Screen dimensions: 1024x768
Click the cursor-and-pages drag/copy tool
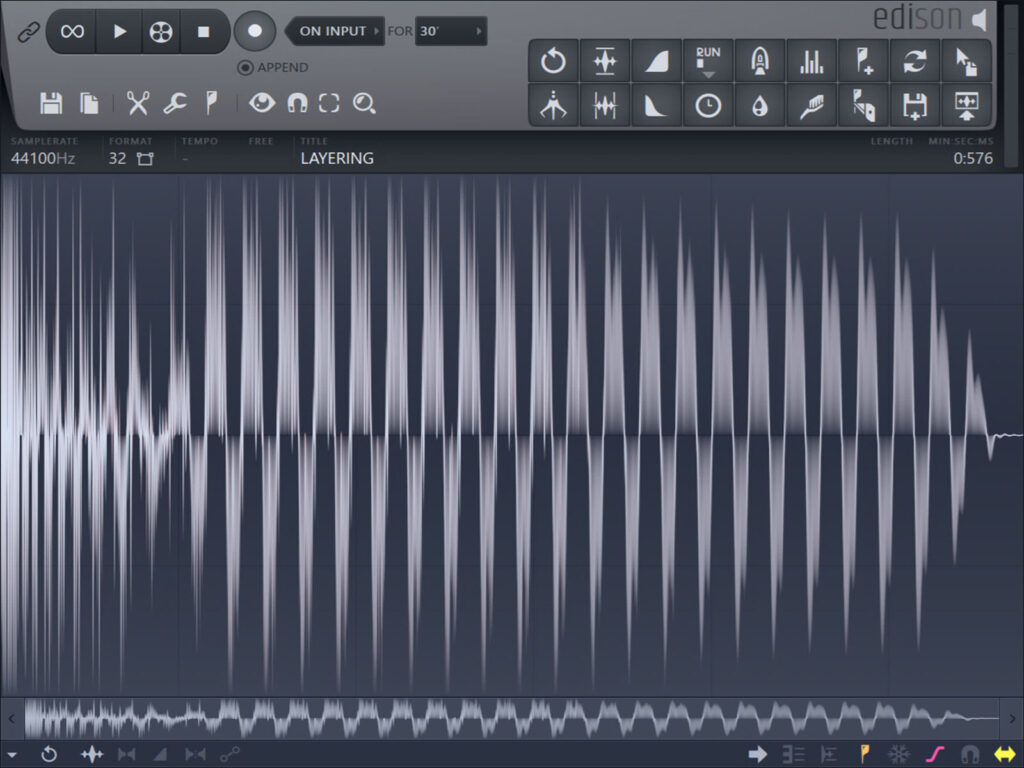[967, 61]
